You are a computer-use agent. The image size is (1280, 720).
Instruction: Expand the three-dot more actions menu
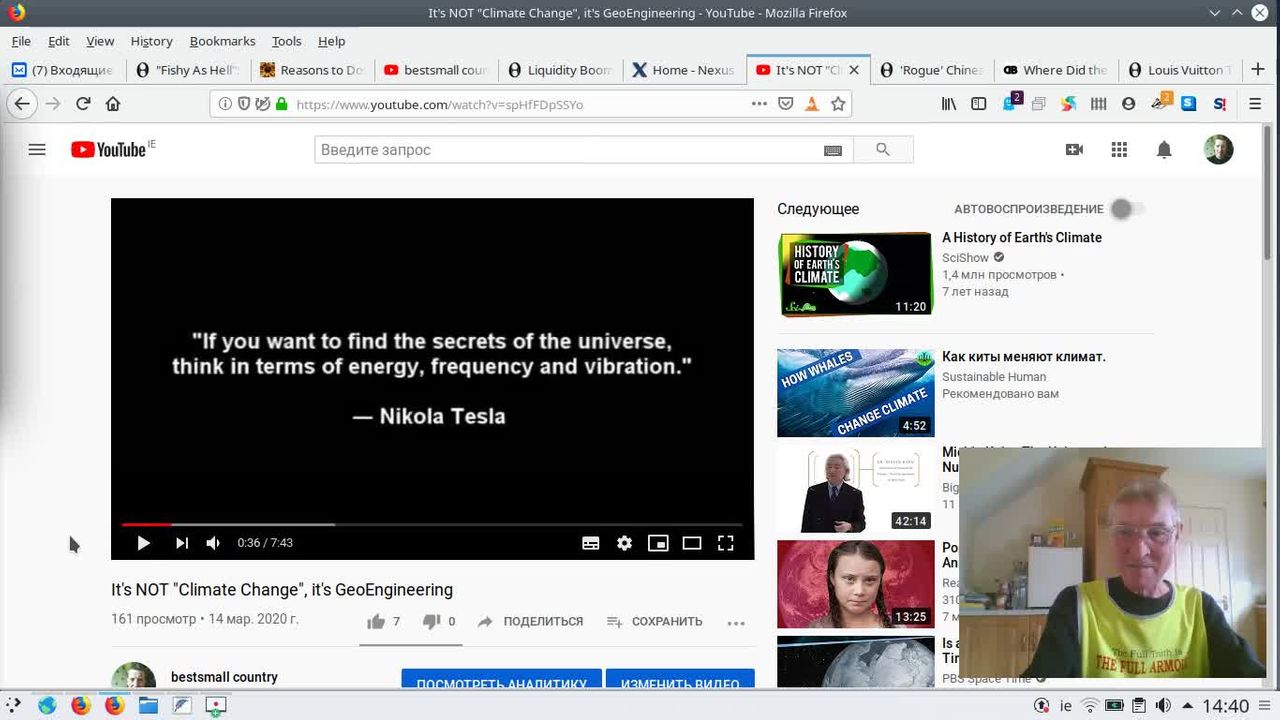click(736, 622)
